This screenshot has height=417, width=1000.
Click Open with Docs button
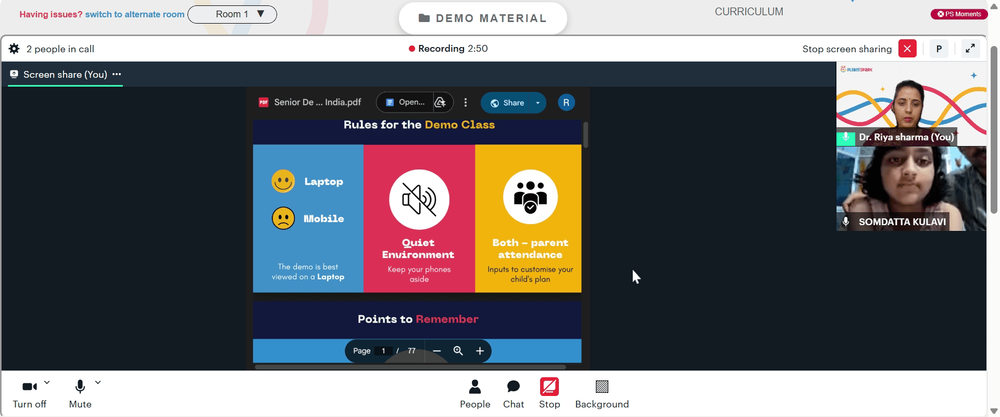click(x=406, y=102)
